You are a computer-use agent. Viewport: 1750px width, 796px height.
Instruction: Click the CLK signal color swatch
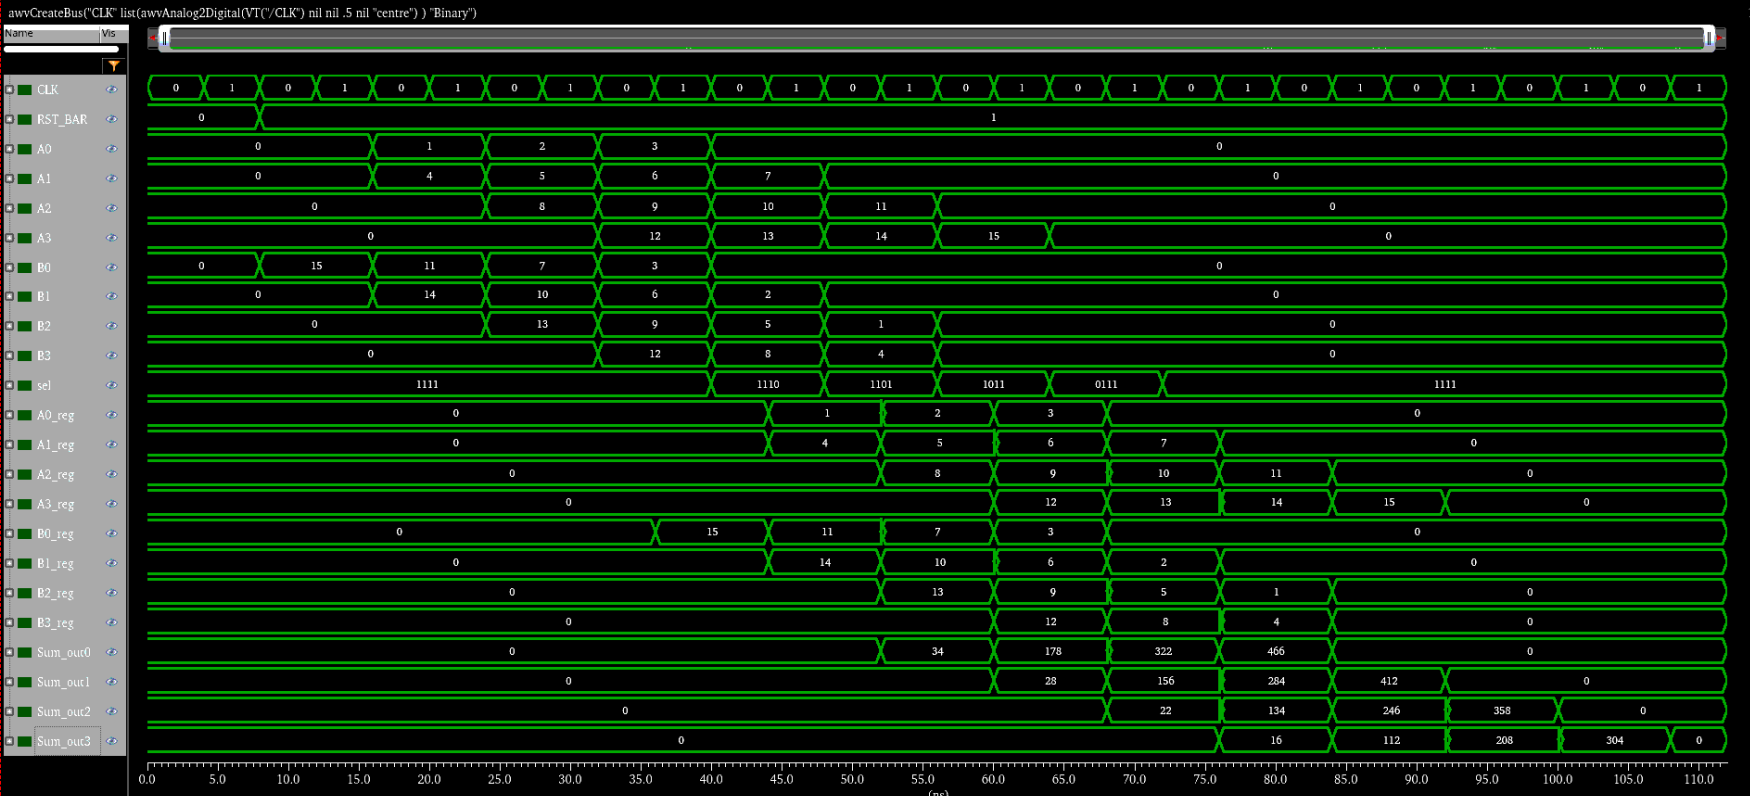[25, 90]
